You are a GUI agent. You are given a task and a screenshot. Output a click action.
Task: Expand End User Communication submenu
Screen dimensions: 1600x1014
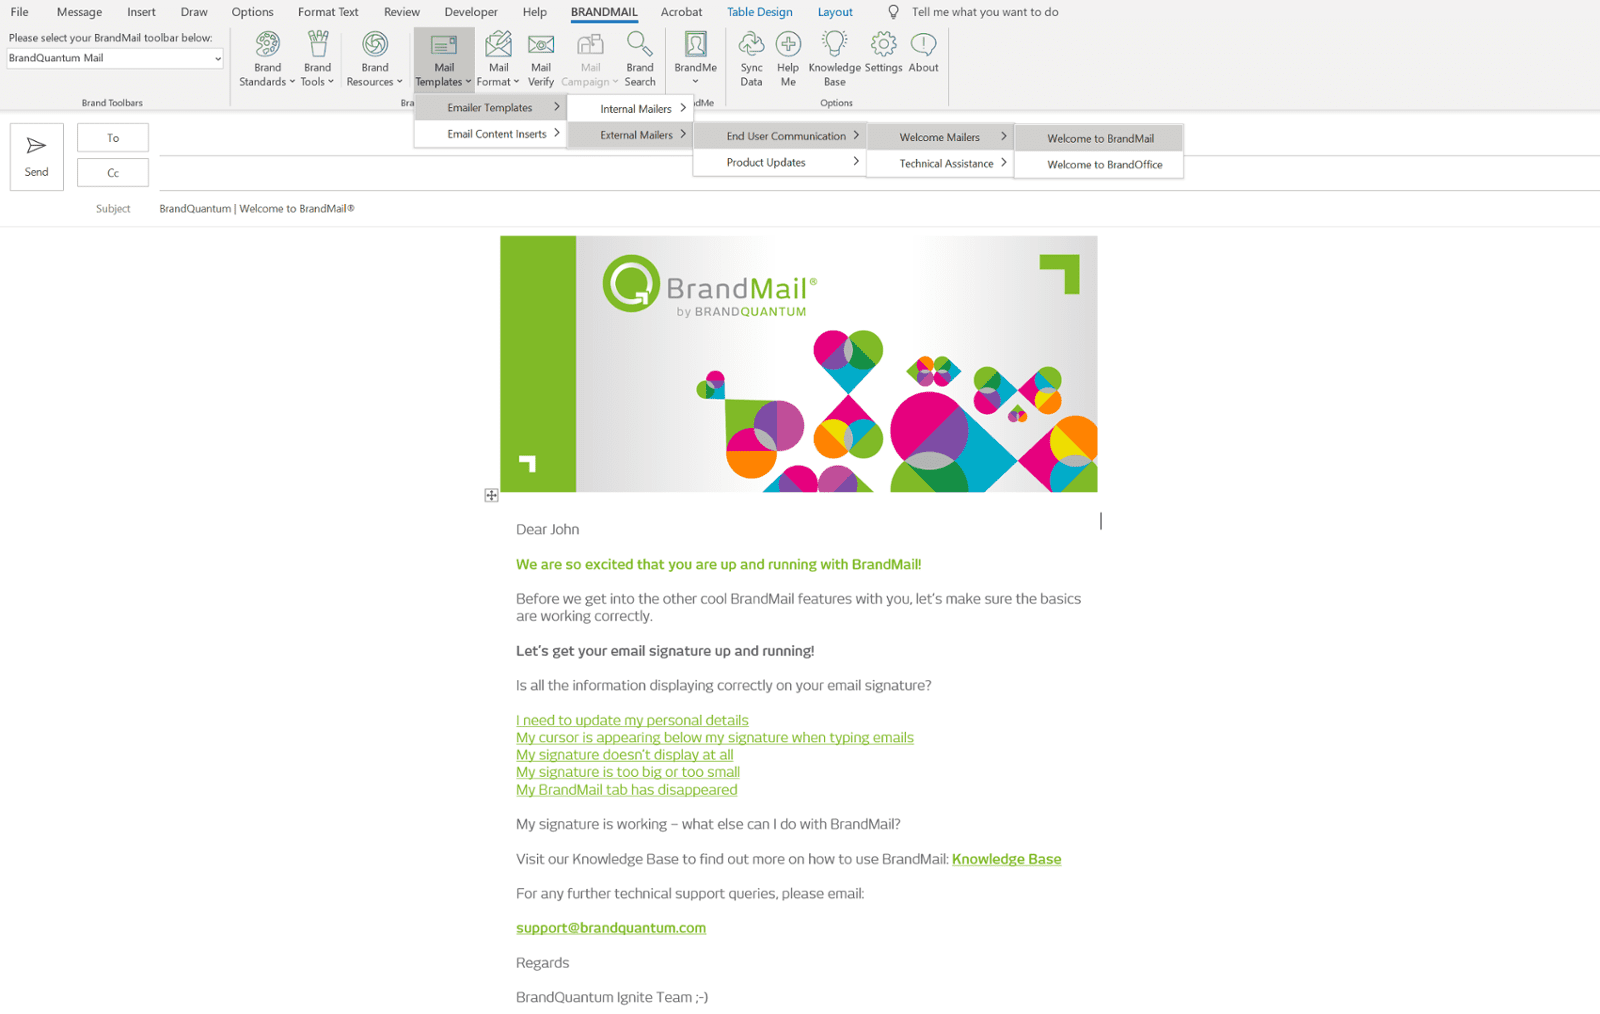pyautogui.click(x=779, y=135)
